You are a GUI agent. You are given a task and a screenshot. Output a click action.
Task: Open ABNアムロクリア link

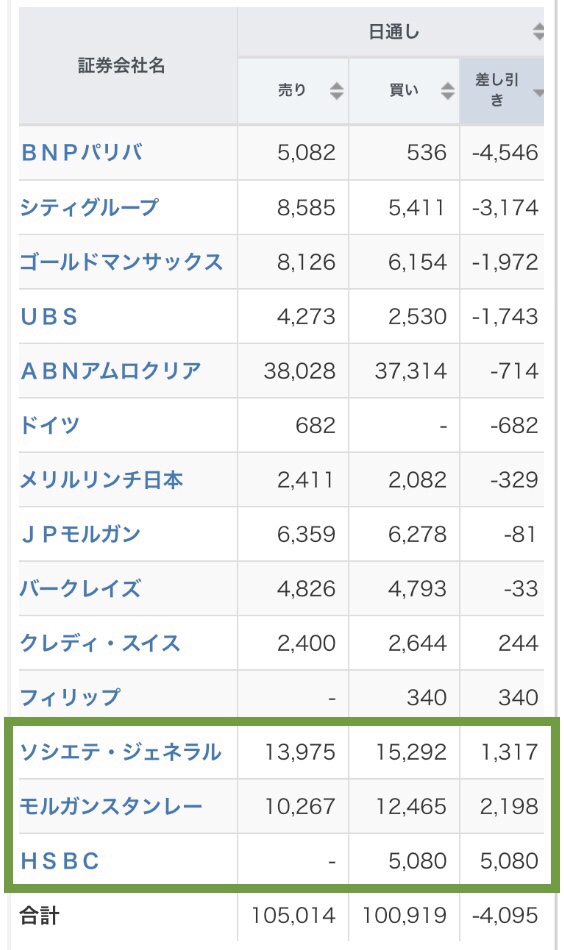[111, 371]
